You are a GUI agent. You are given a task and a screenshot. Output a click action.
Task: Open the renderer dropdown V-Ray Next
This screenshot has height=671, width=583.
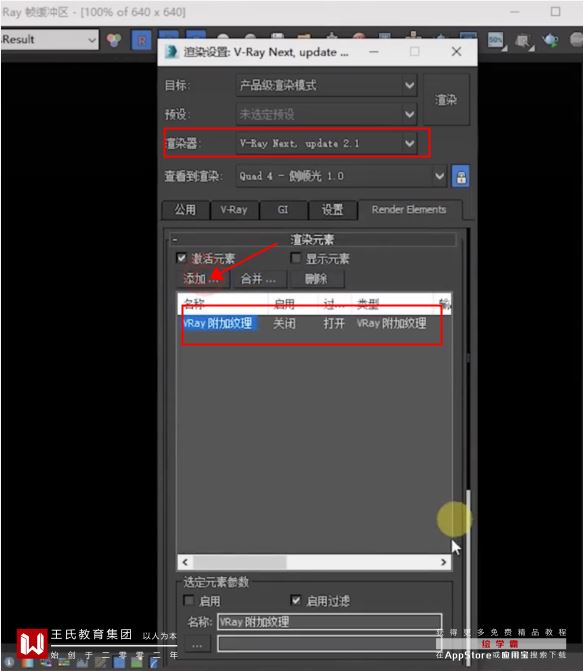click(x=326, y=143)
